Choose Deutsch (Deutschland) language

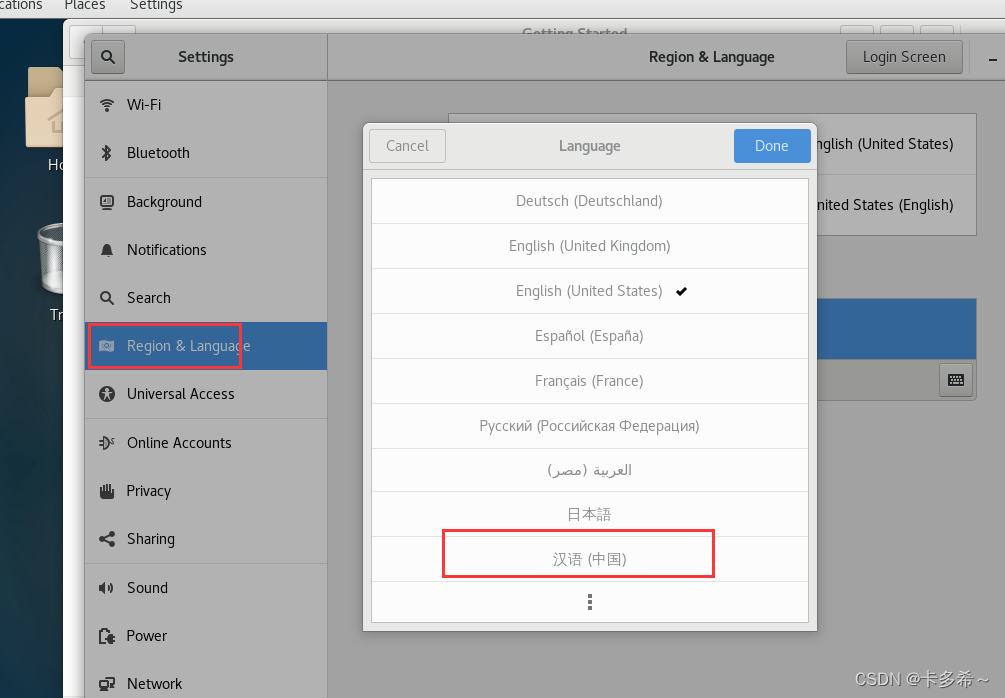pyautogui.click(x=590, y=201)
